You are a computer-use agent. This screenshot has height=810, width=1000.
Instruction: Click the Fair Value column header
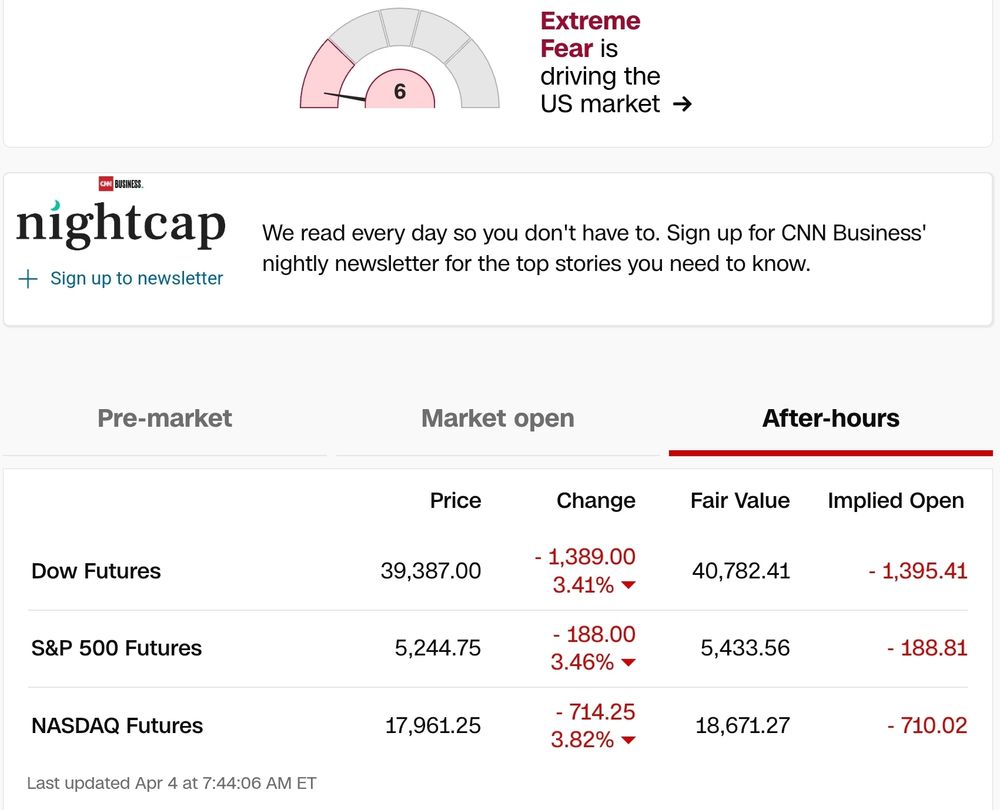739,501
